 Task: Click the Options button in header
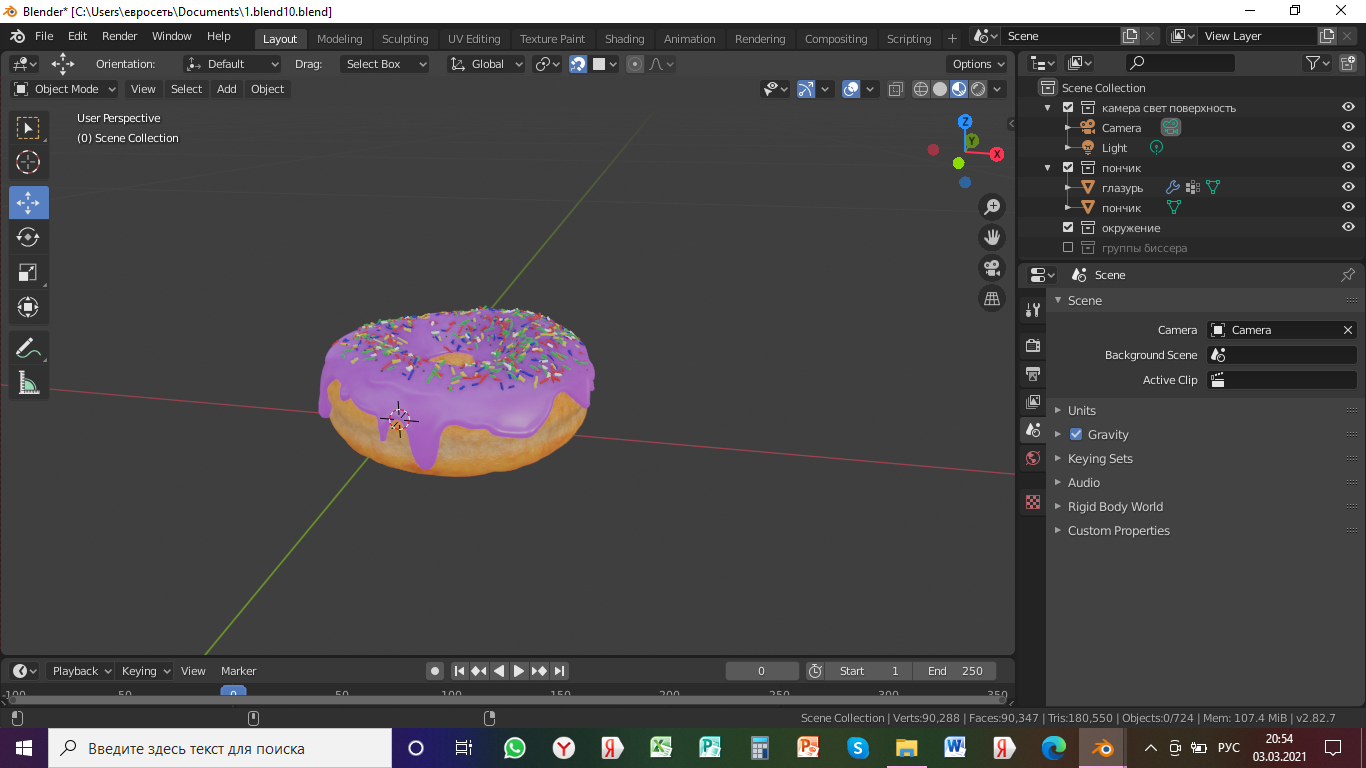(x=978, y=64)
